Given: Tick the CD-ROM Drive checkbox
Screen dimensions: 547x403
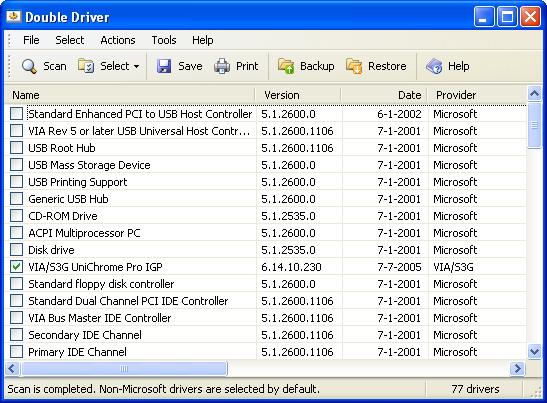Looking at the screenshot, I should (16, 216).
